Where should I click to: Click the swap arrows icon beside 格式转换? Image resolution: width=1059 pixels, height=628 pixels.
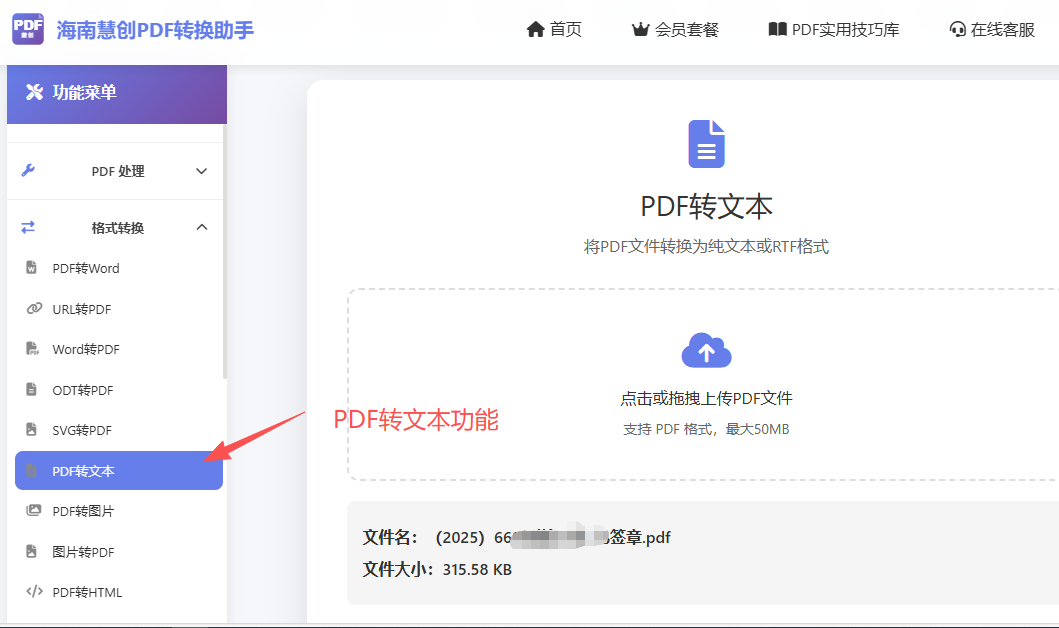point(28,228)
